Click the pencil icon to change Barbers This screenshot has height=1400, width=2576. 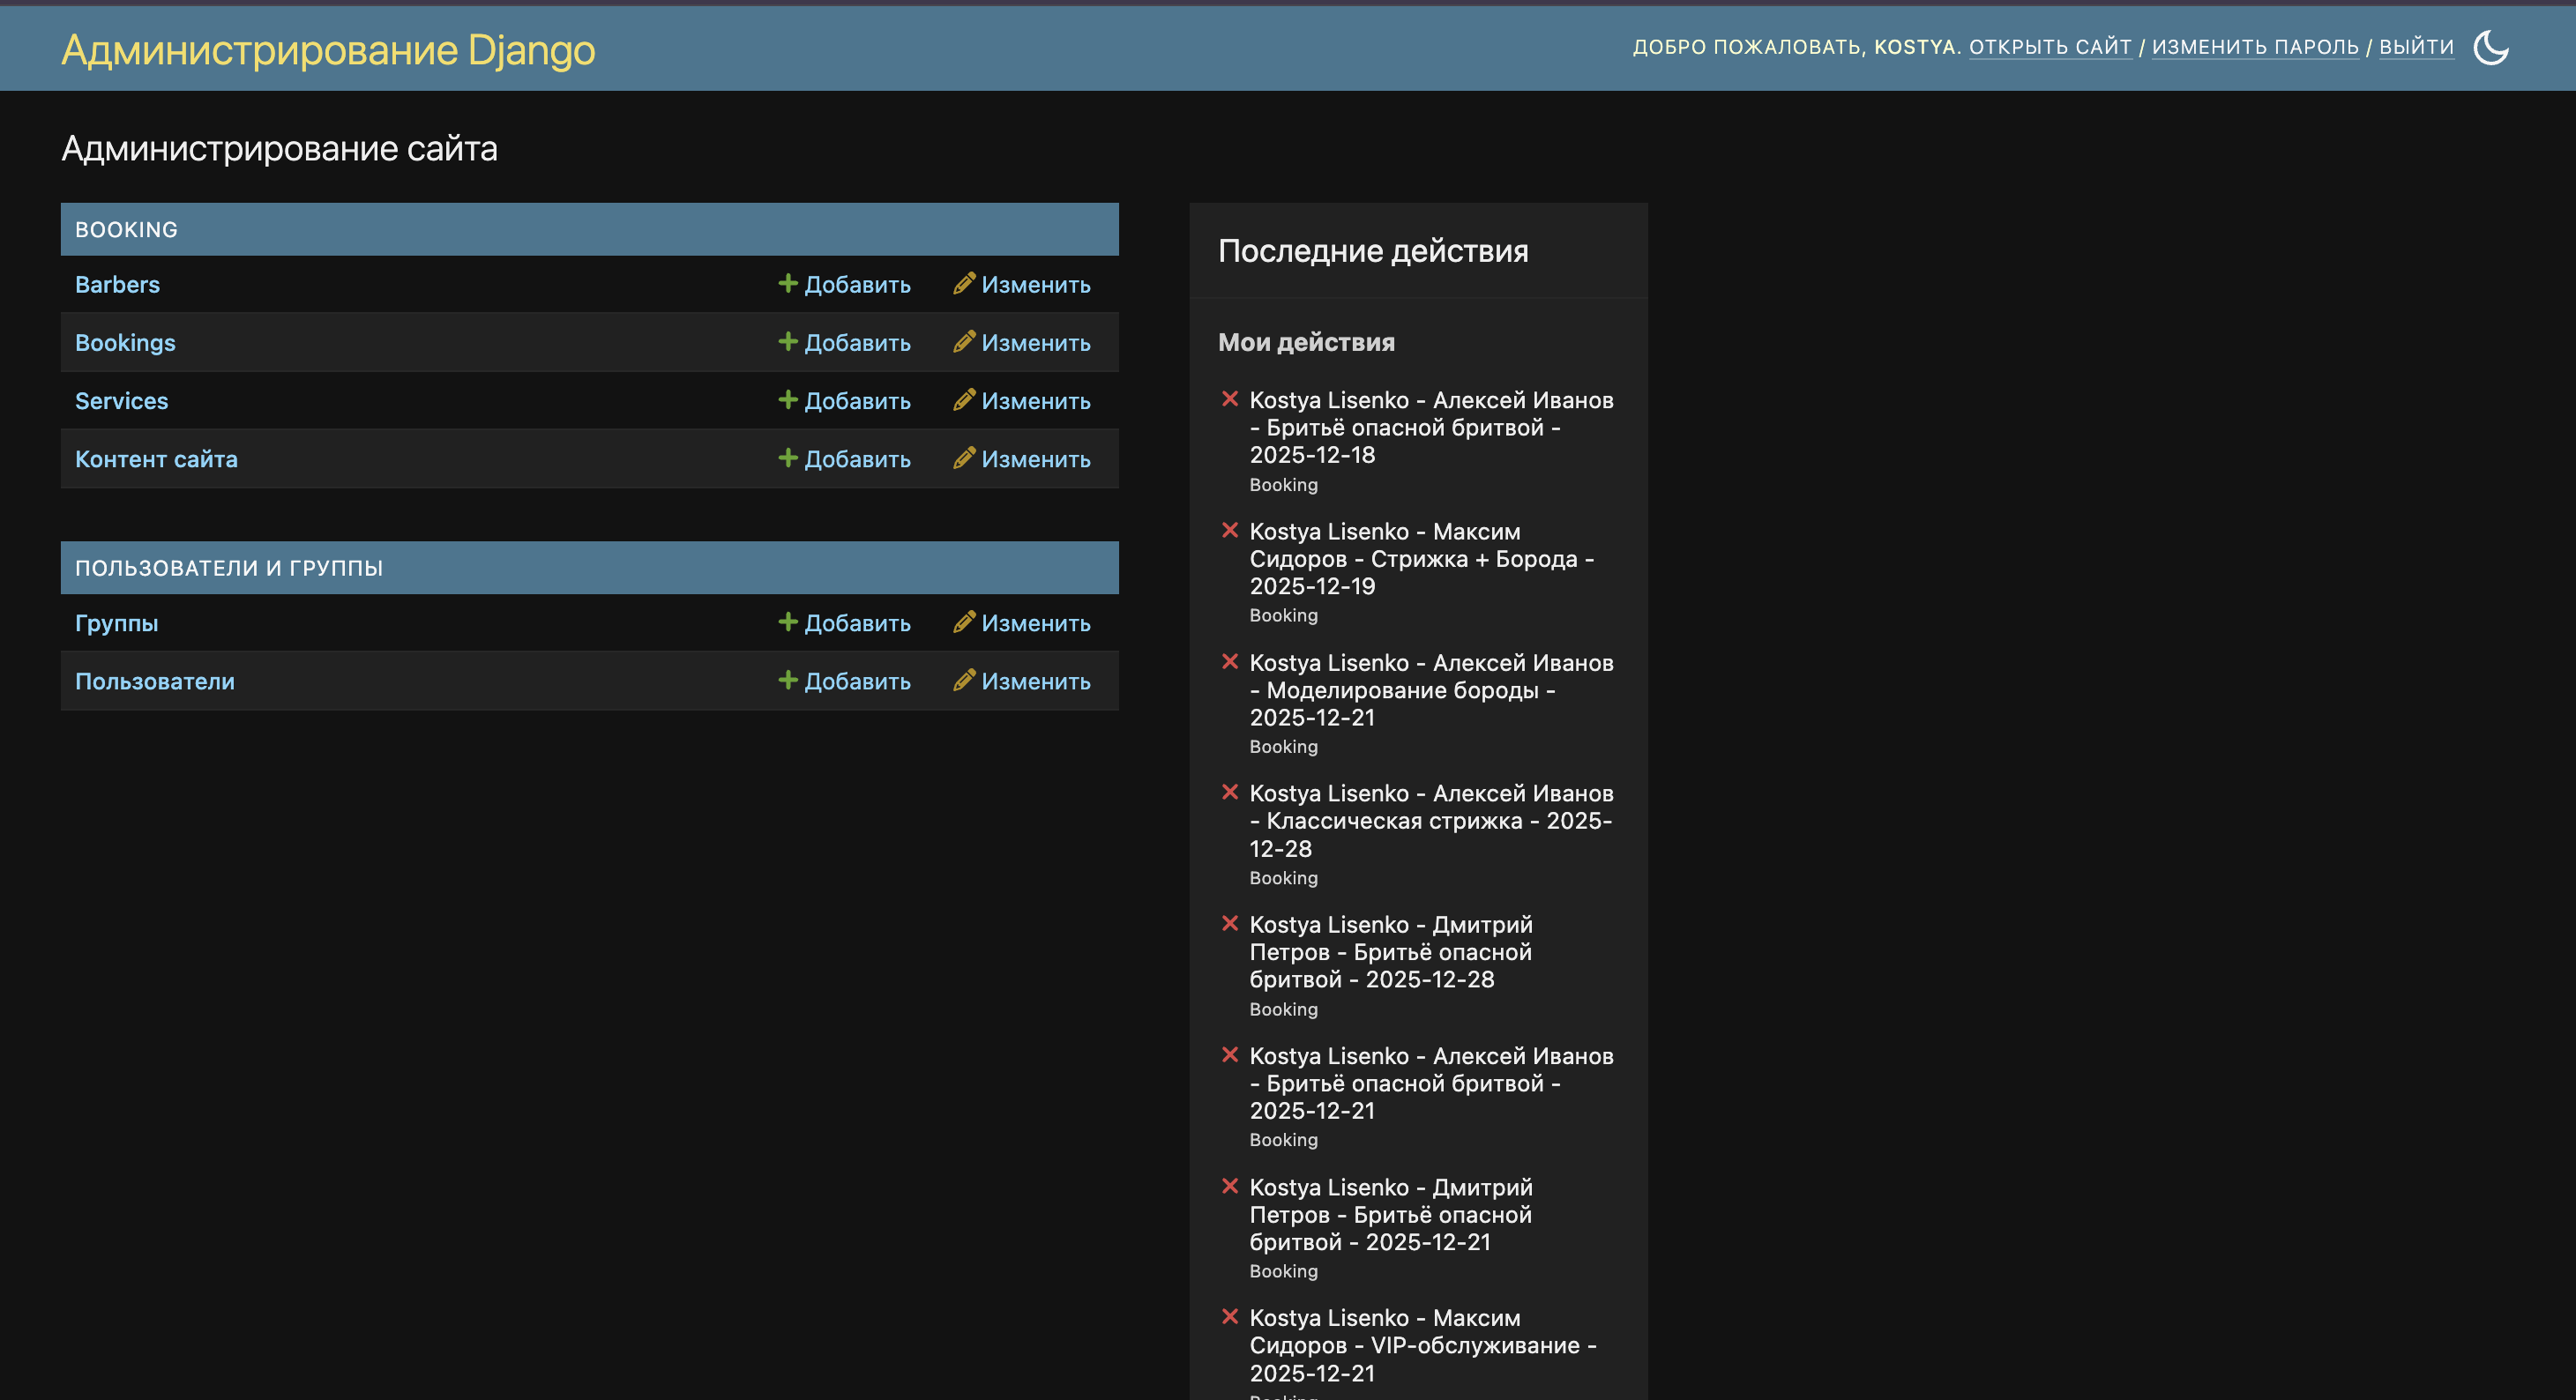pyautogui.click(x=964, y=284)
